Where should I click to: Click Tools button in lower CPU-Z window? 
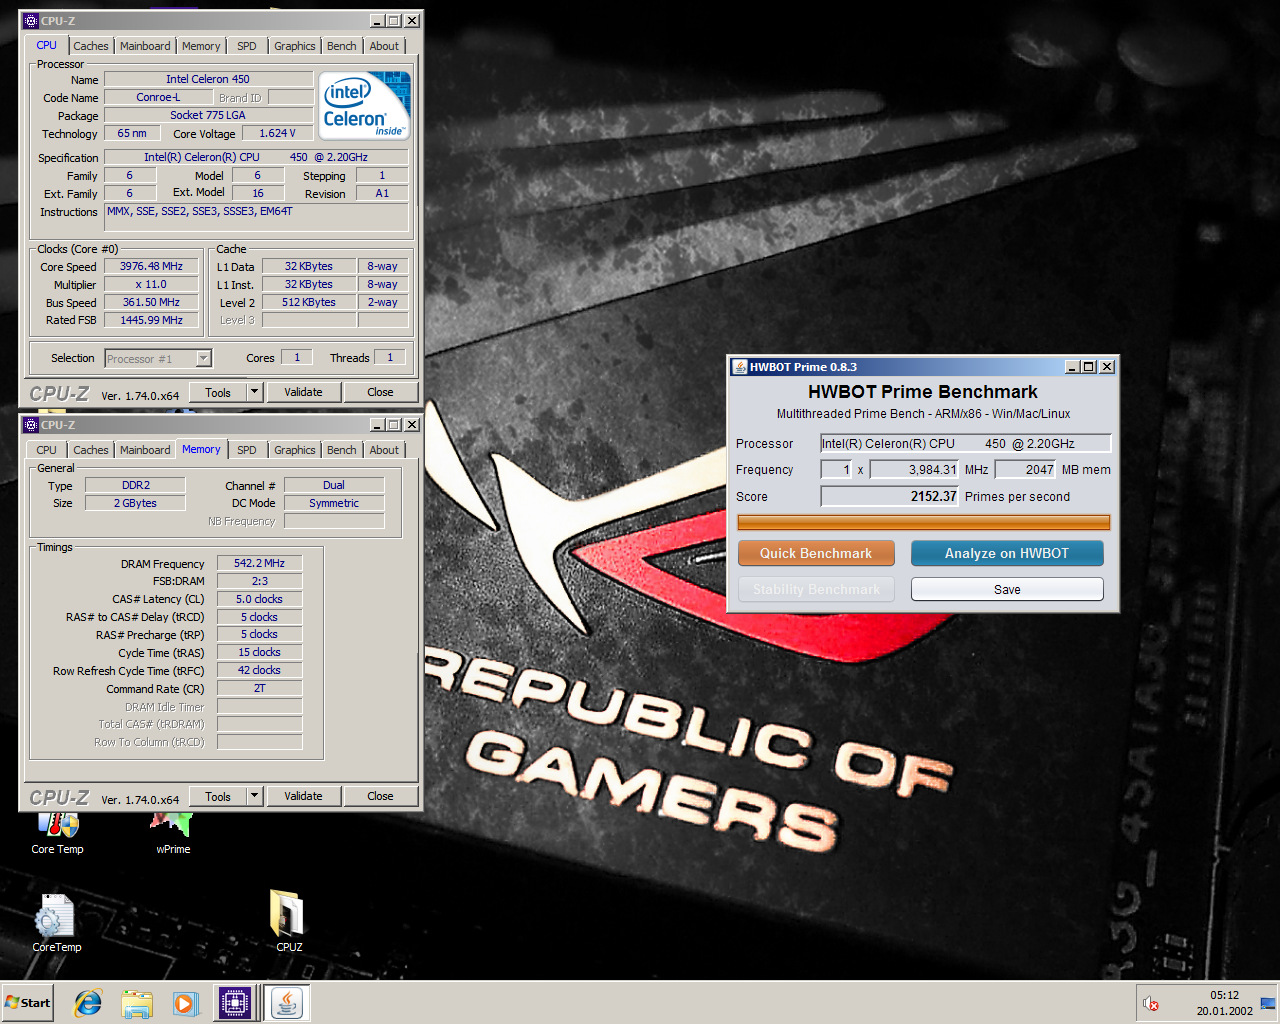[x=218, y=796]
